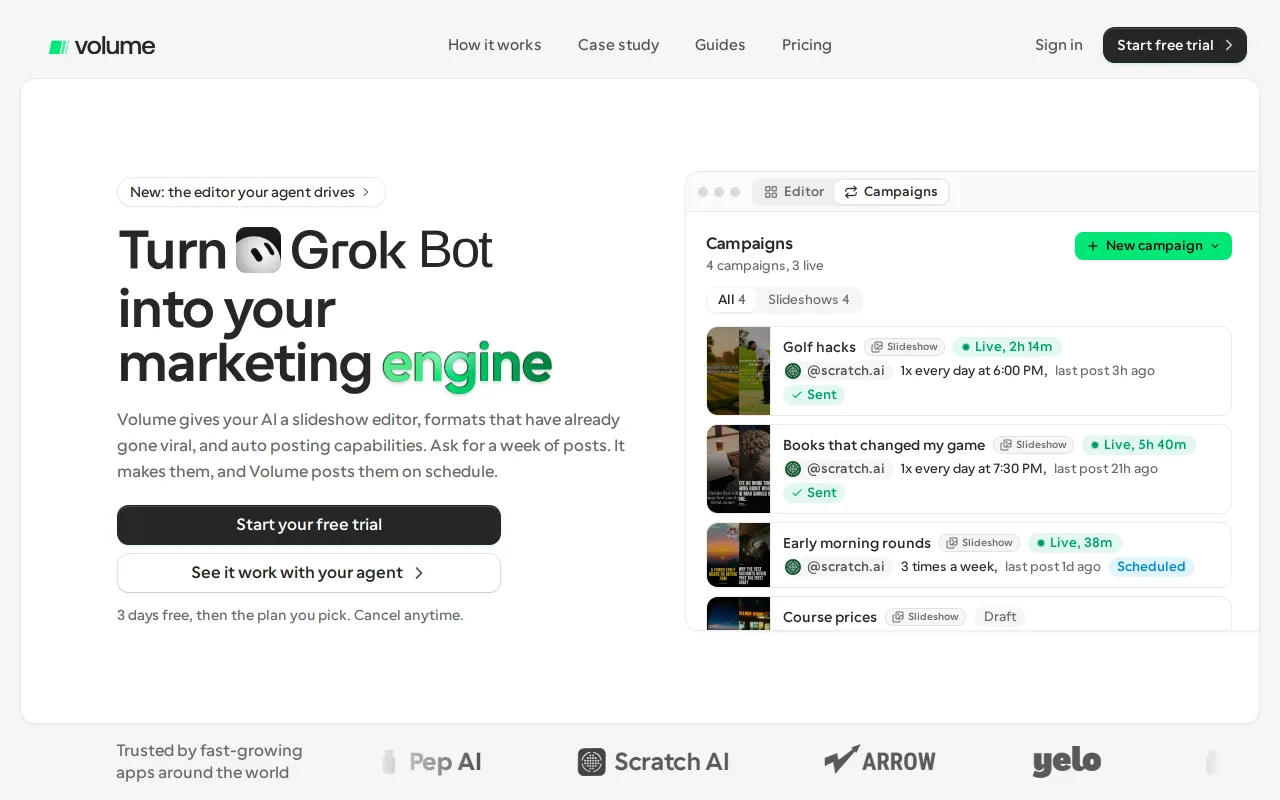Screen dimensions: 1280x800
Task: Click the repeat icon on Campaigns tab
Action: 851,192
